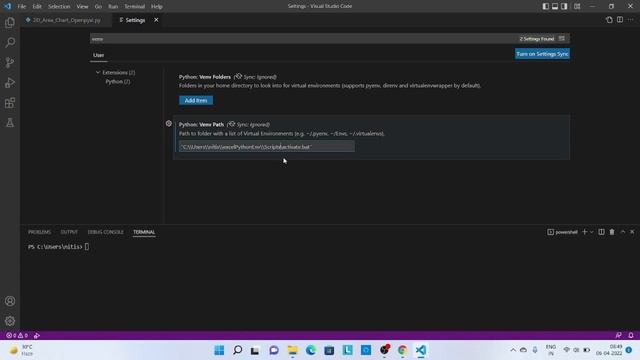Image resolution: width=640 pixels, height=360 pixels.
Task: Select the User settings scope tab
Action: [98, 55]
